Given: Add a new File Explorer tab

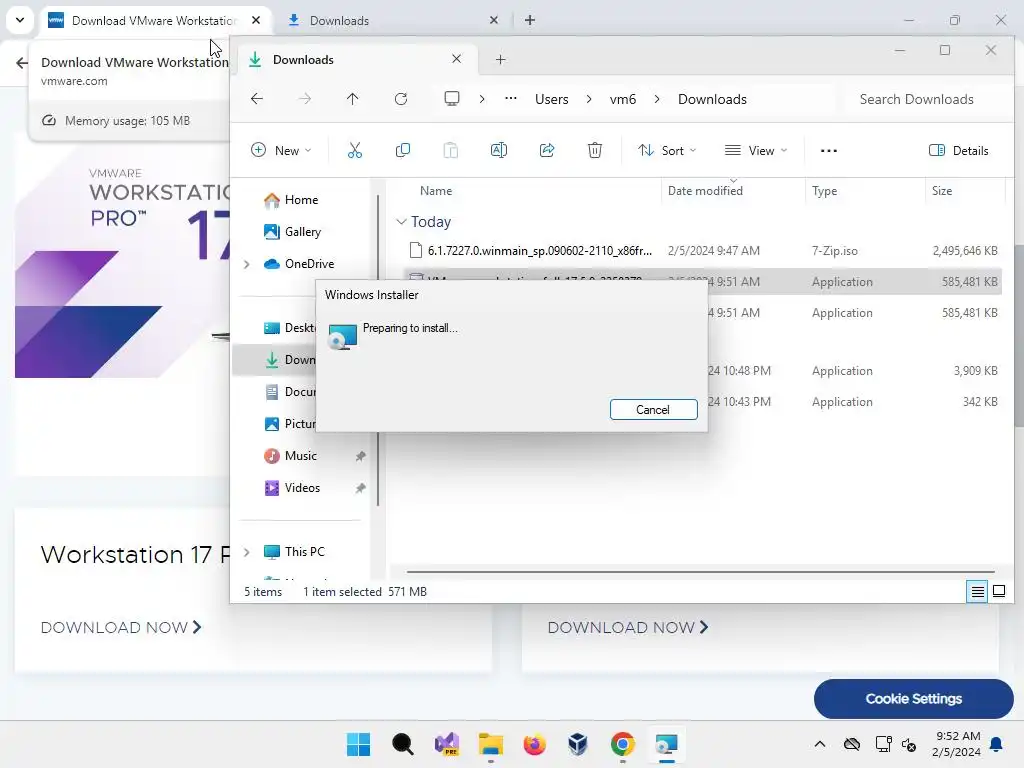Looking at the screenshot, I should click(x=501, y=60).
